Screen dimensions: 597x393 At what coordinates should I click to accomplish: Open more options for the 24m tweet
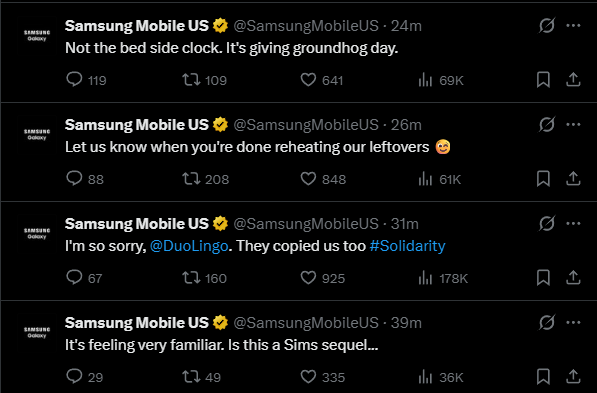573,26
